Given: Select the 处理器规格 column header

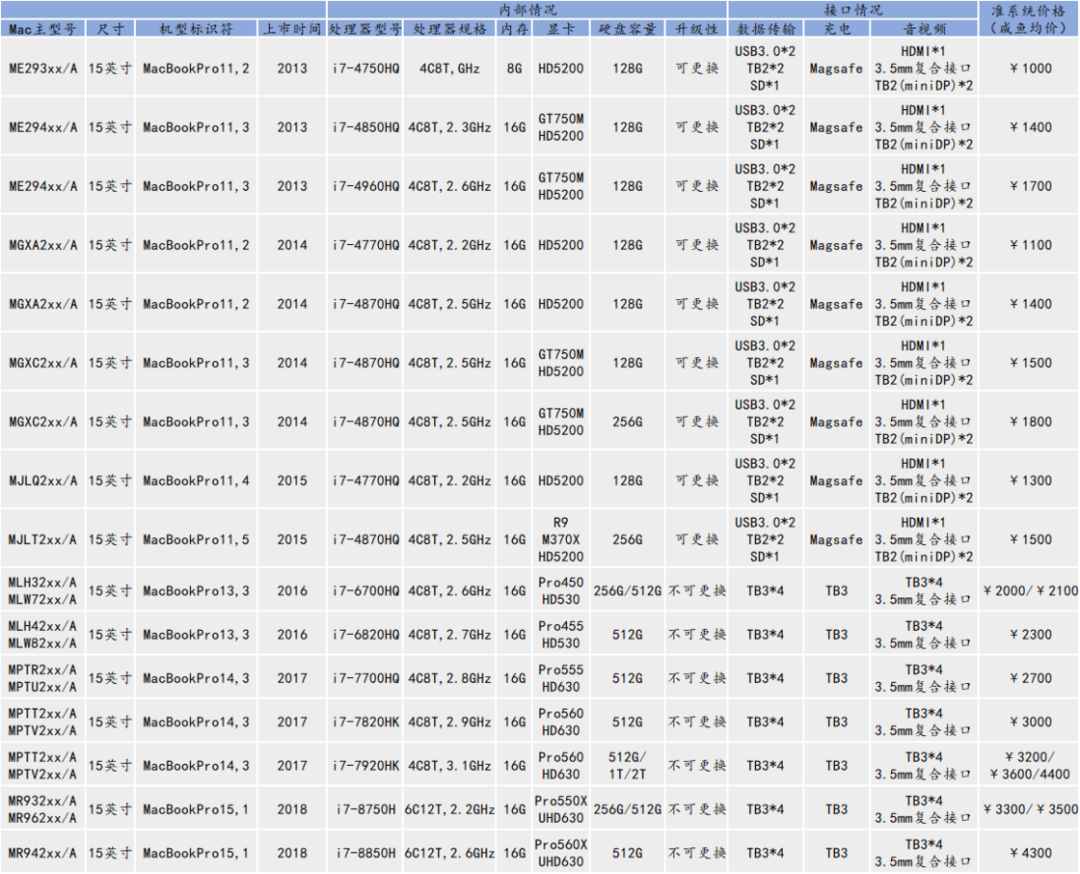Looking at the screenshot, I should [x=450, y=29].
